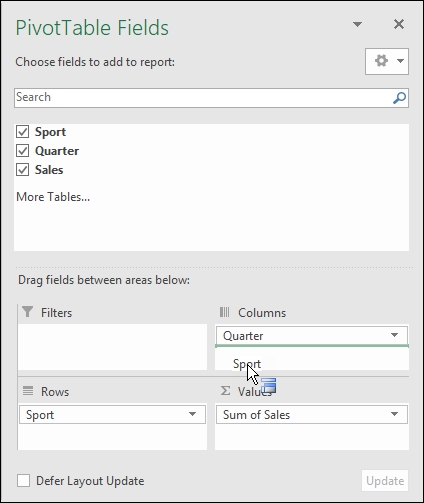The image size is (424, 503).
Task: Uncheck the Sport field checkbox
Action: [23, 132]
